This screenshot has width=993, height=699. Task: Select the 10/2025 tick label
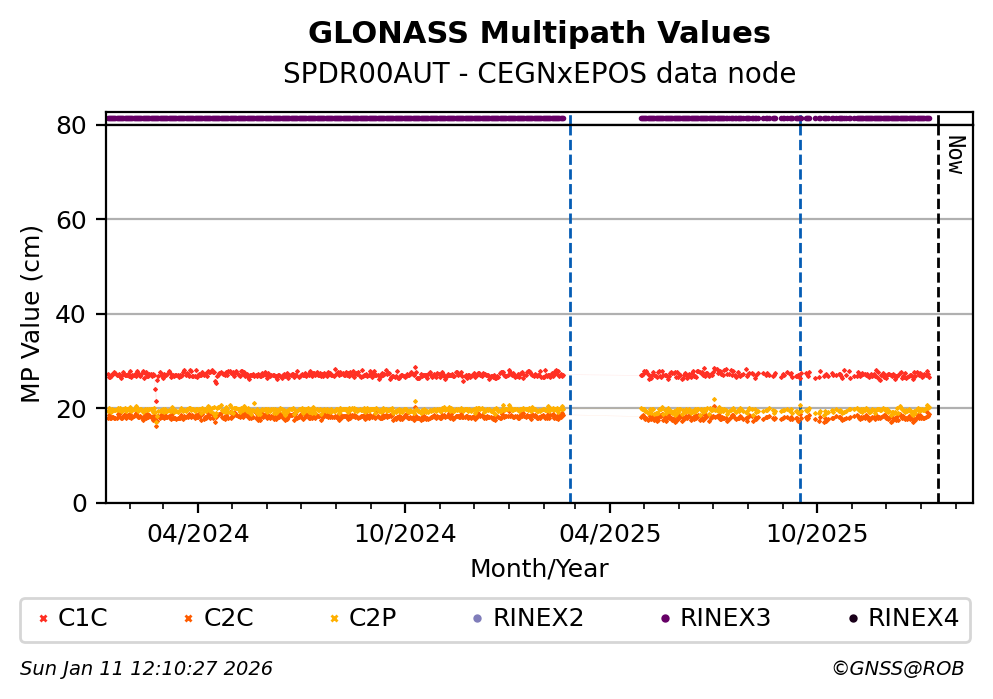point(816,533)
